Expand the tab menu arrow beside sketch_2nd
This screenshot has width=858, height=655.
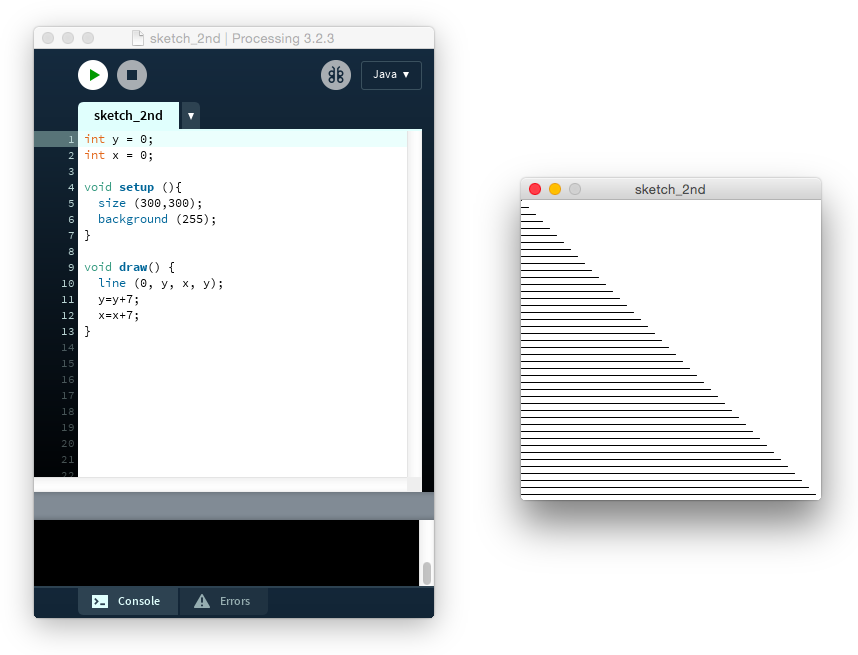click(x=190, y=116)
